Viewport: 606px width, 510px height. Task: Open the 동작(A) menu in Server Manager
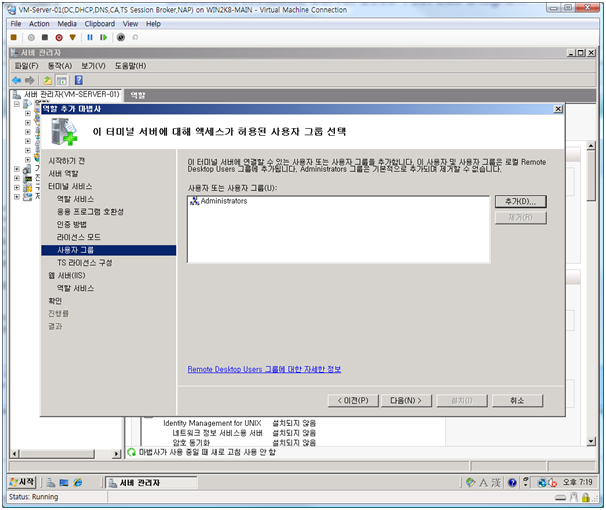pos(60,66)
